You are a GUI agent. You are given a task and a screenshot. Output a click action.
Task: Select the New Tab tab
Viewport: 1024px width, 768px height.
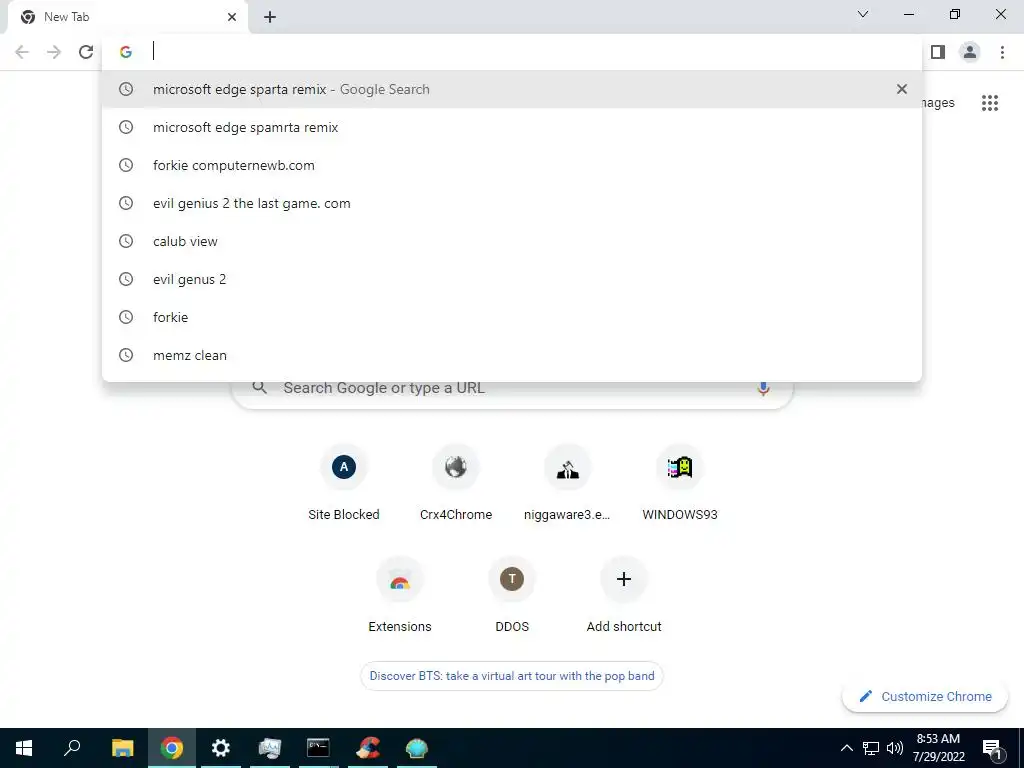point(127,17)
